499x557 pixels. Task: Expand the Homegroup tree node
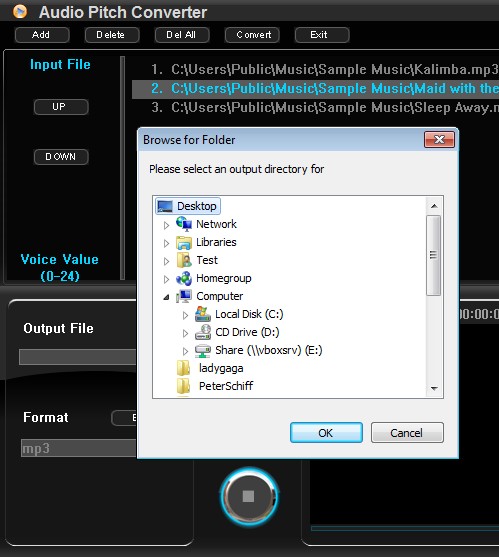click(x=166, y=280)
